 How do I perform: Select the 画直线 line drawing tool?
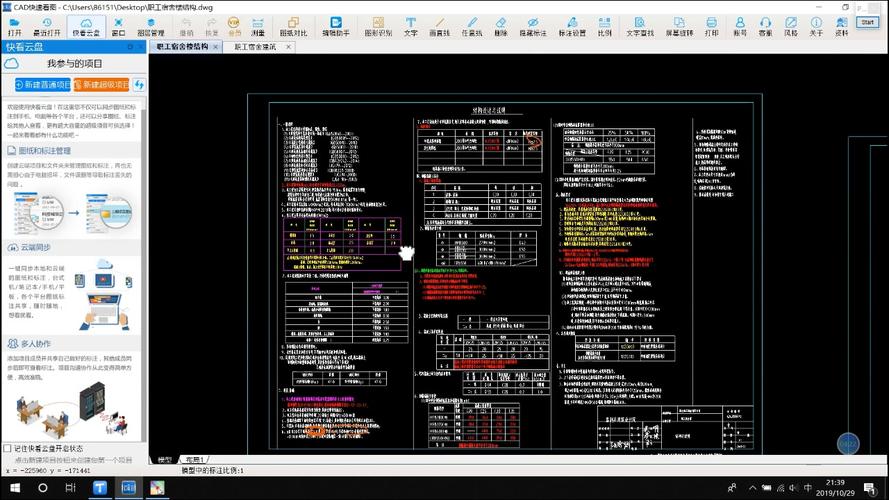(x=440, y=27)
